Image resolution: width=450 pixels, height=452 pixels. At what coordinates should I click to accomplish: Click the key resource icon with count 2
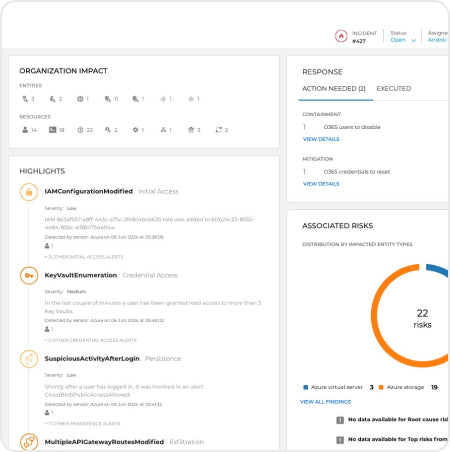coord(108,130)
